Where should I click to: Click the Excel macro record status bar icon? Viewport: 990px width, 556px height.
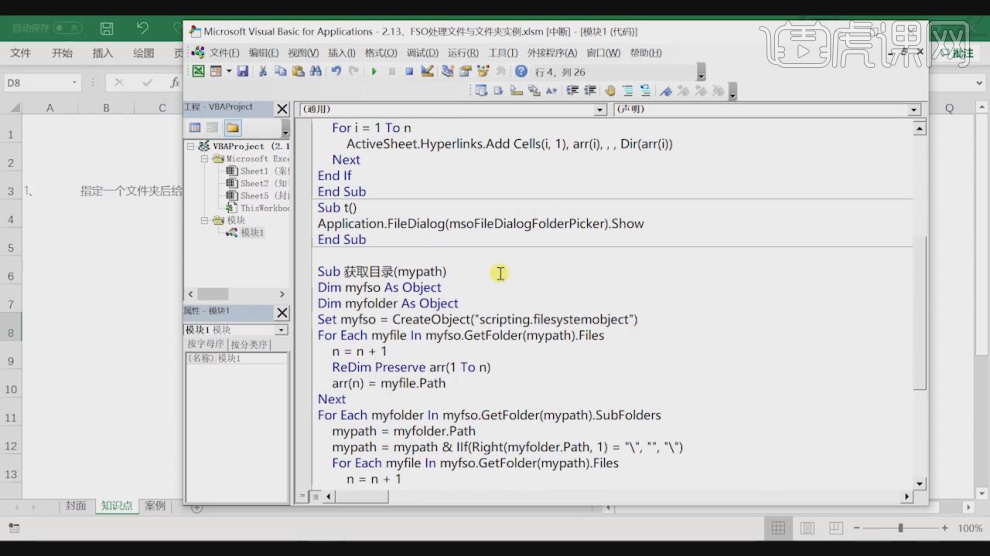coord(14,528)
